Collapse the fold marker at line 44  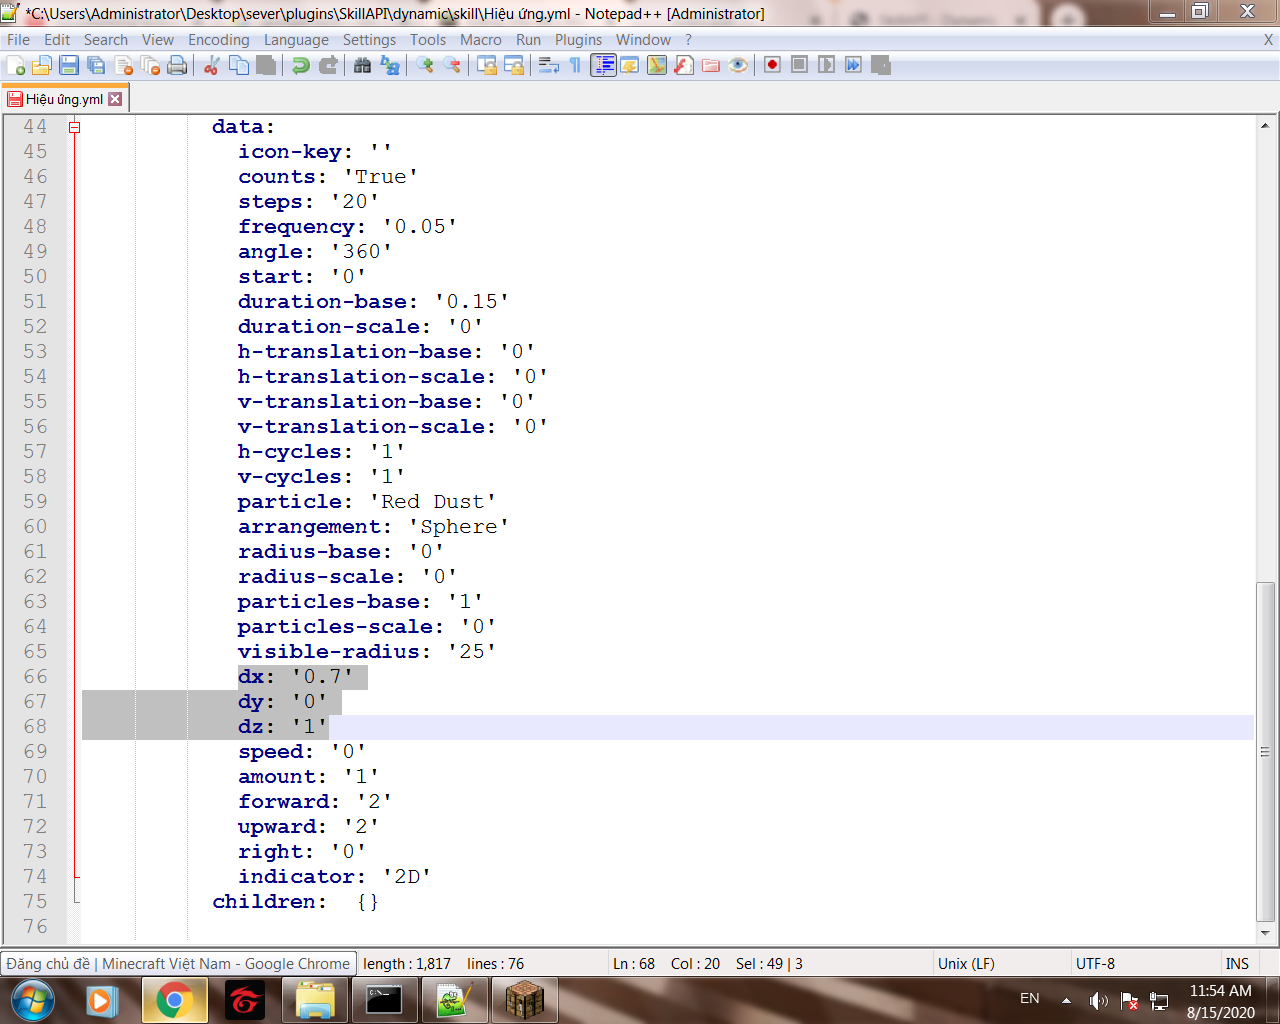click(74, 127)
